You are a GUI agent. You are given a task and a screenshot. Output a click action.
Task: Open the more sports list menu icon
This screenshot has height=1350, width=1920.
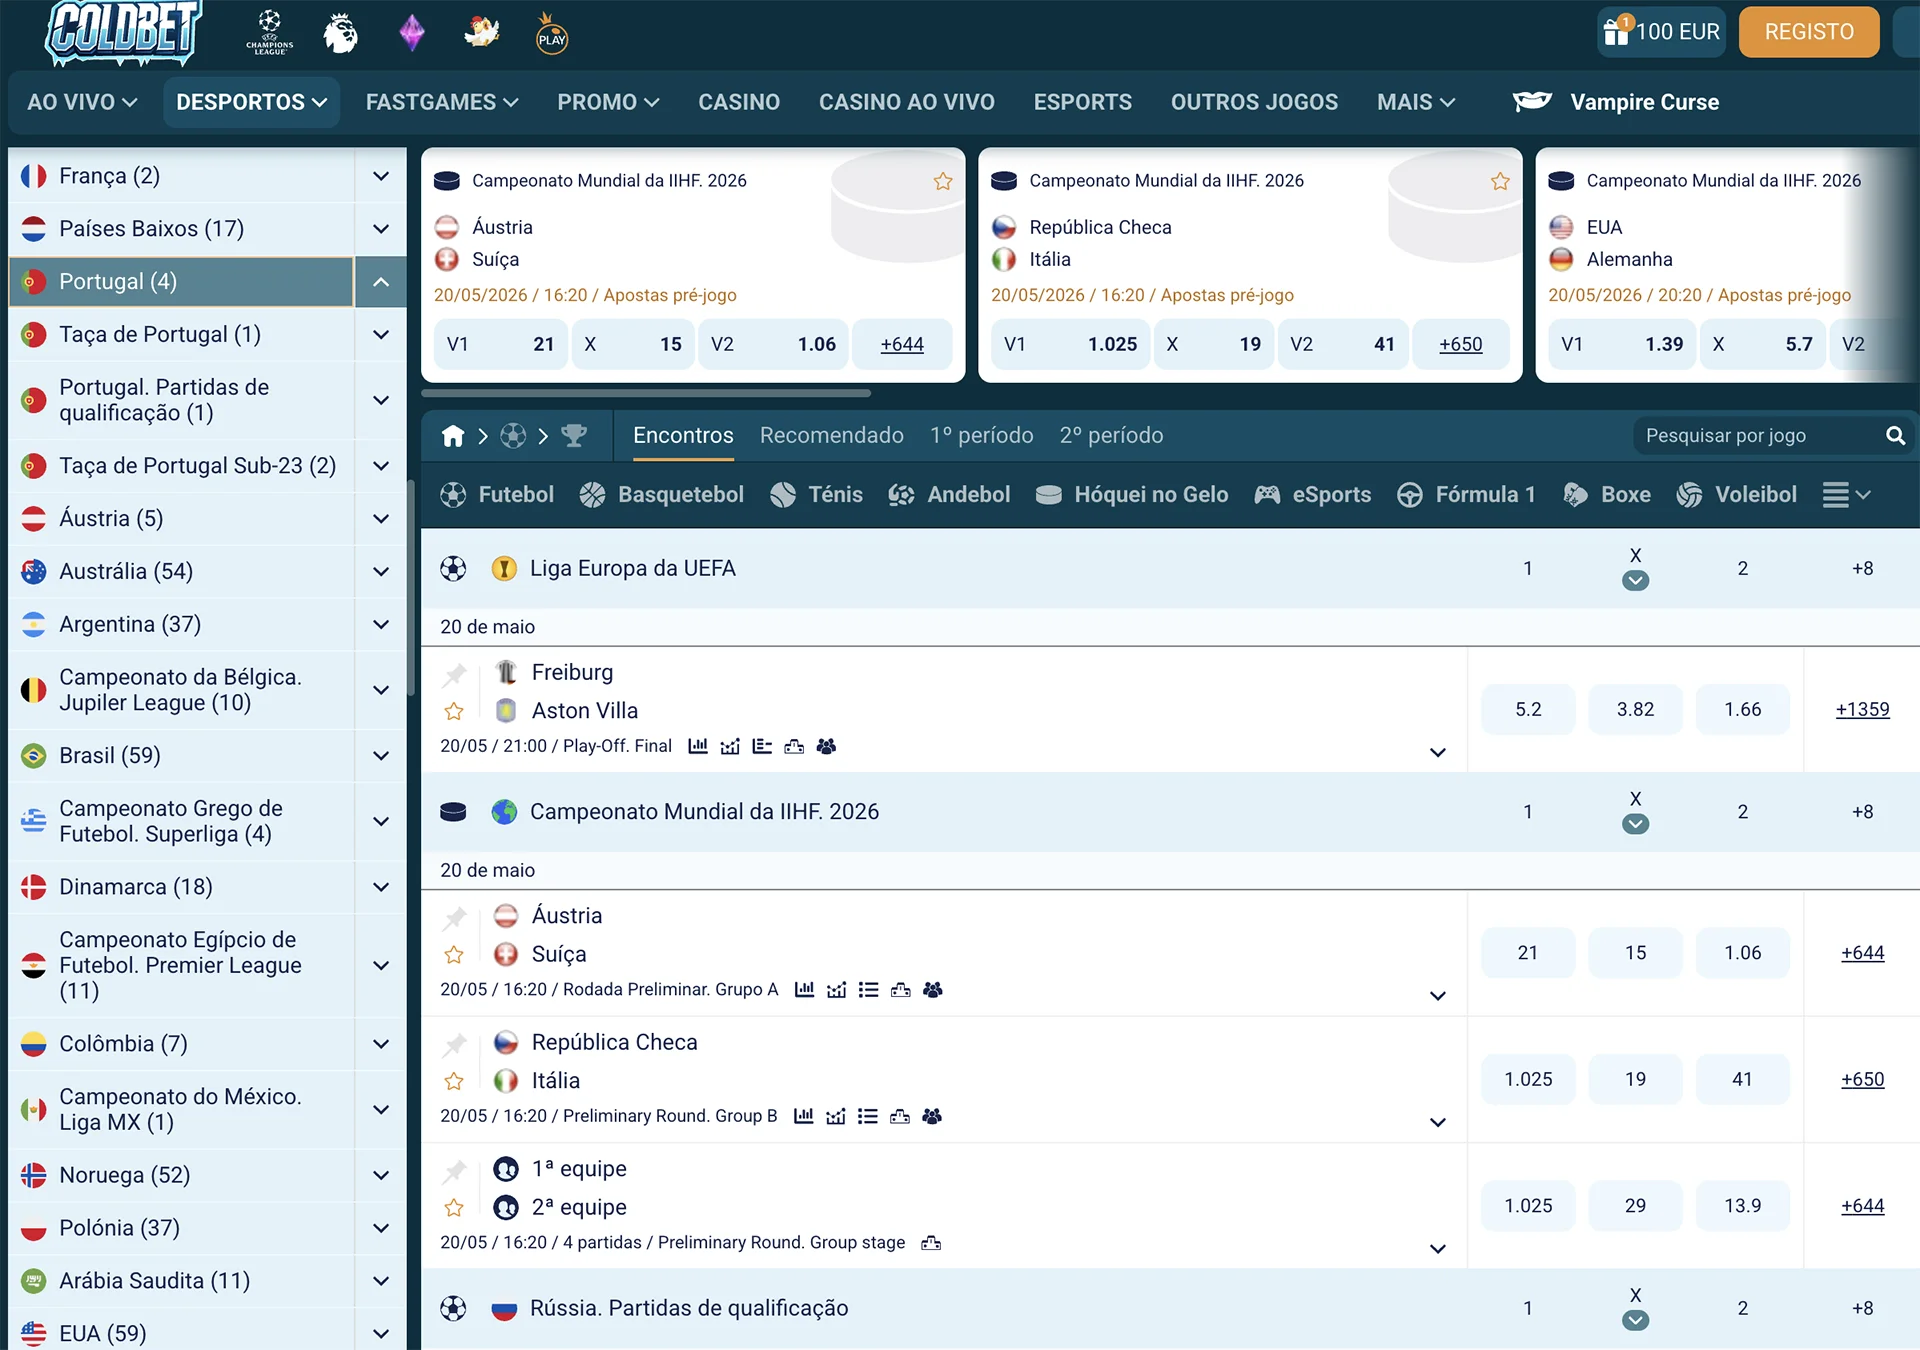(x=1846, y=495)
